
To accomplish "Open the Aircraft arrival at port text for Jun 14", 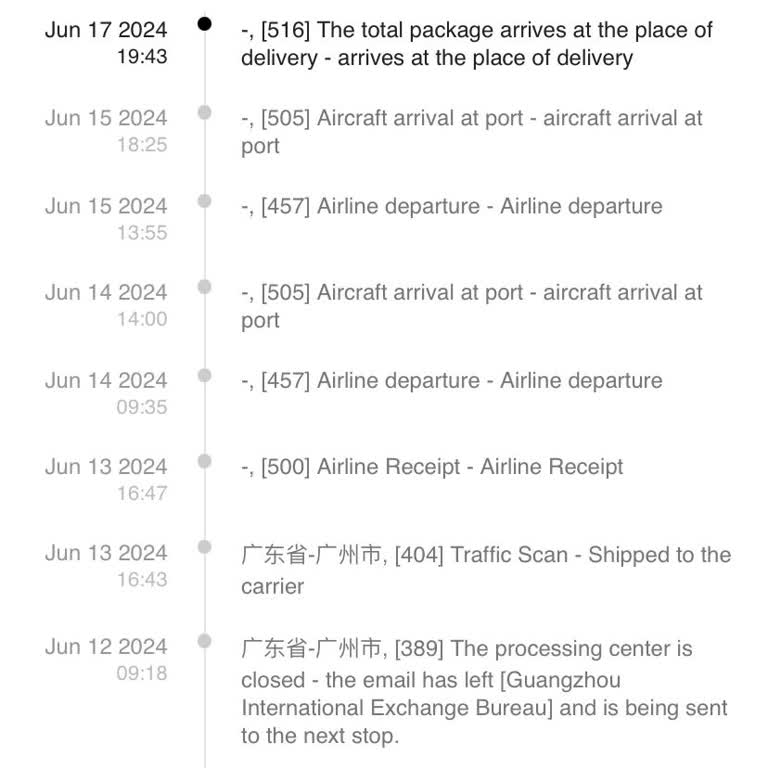I will [x=472, y=306].
